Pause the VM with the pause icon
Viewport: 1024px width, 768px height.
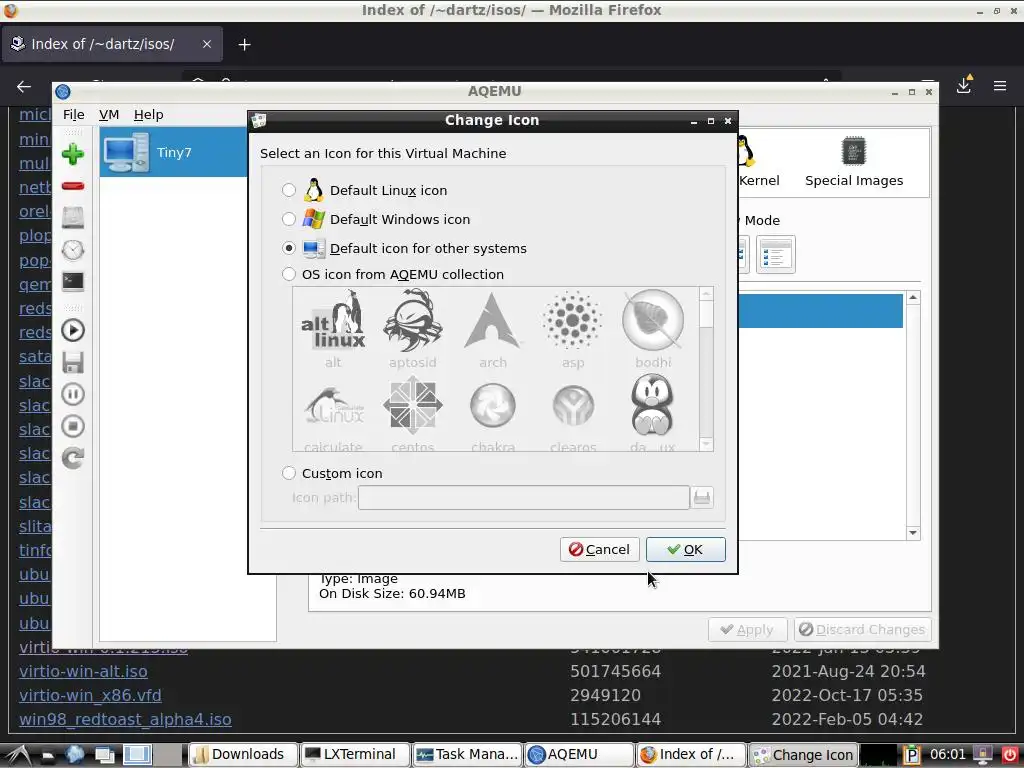click(x=72, y=394)
